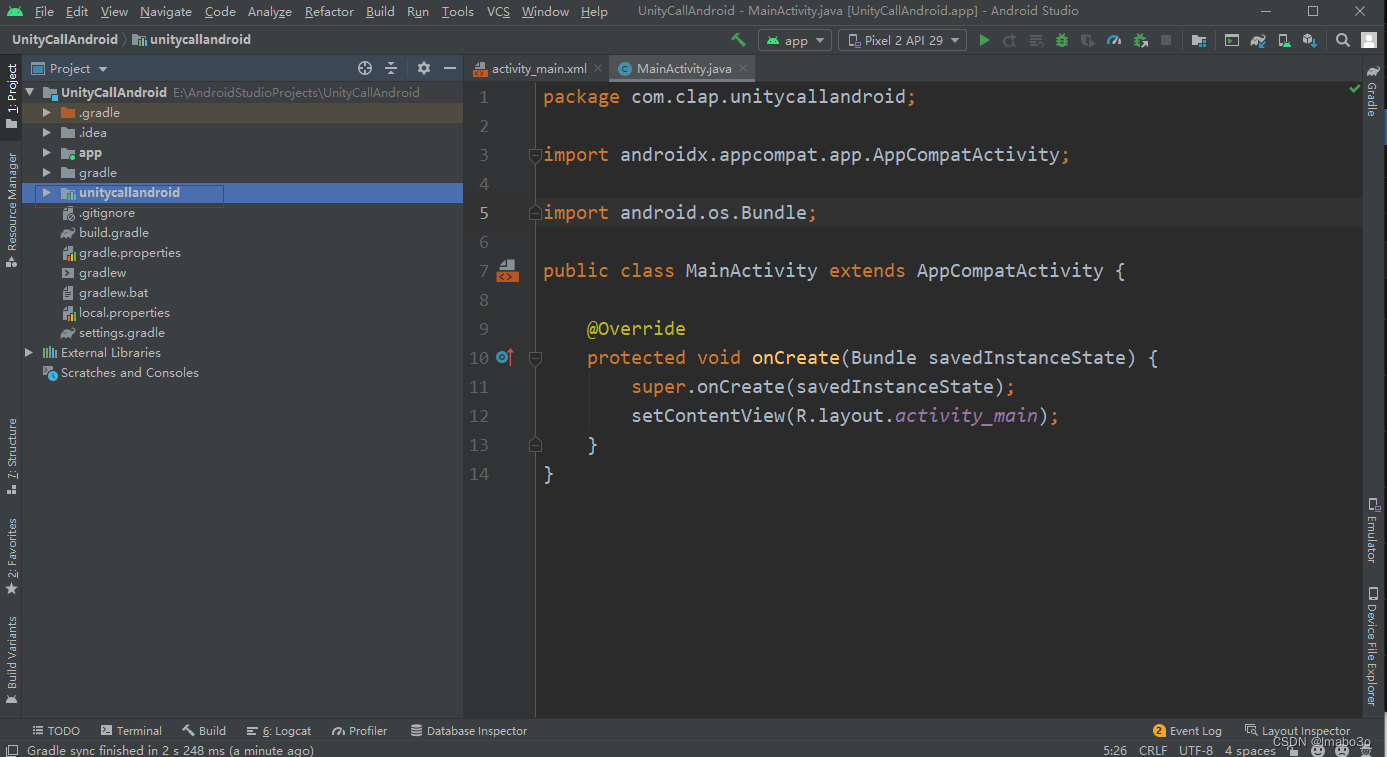Click the Apply Code Changes icon

(x=1036, y=41)
